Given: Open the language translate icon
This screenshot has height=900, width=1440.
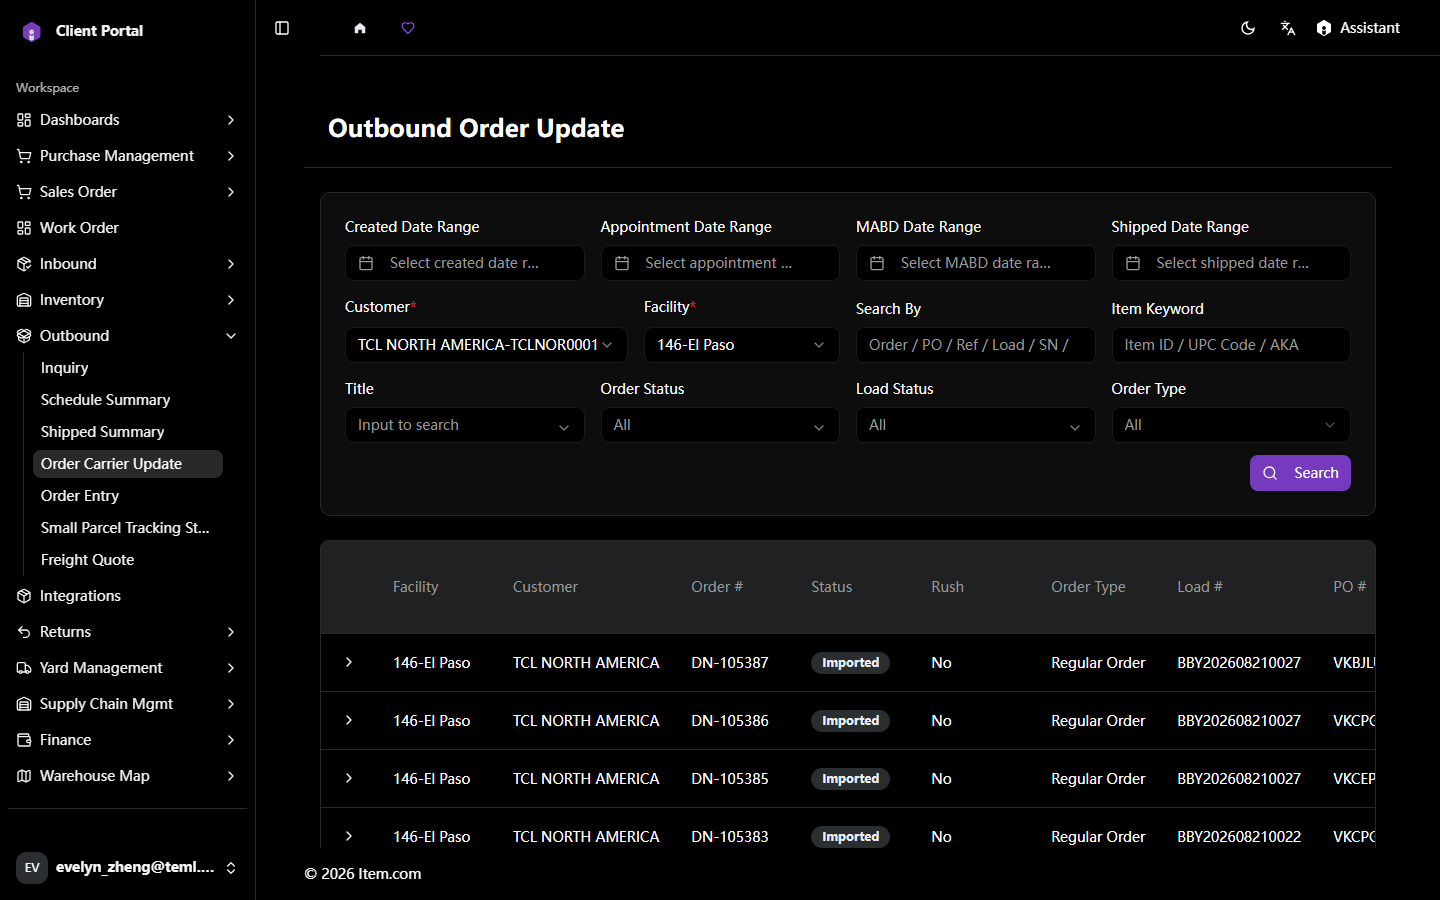Looking at the screenshot, I should [x=1288, y=28].
